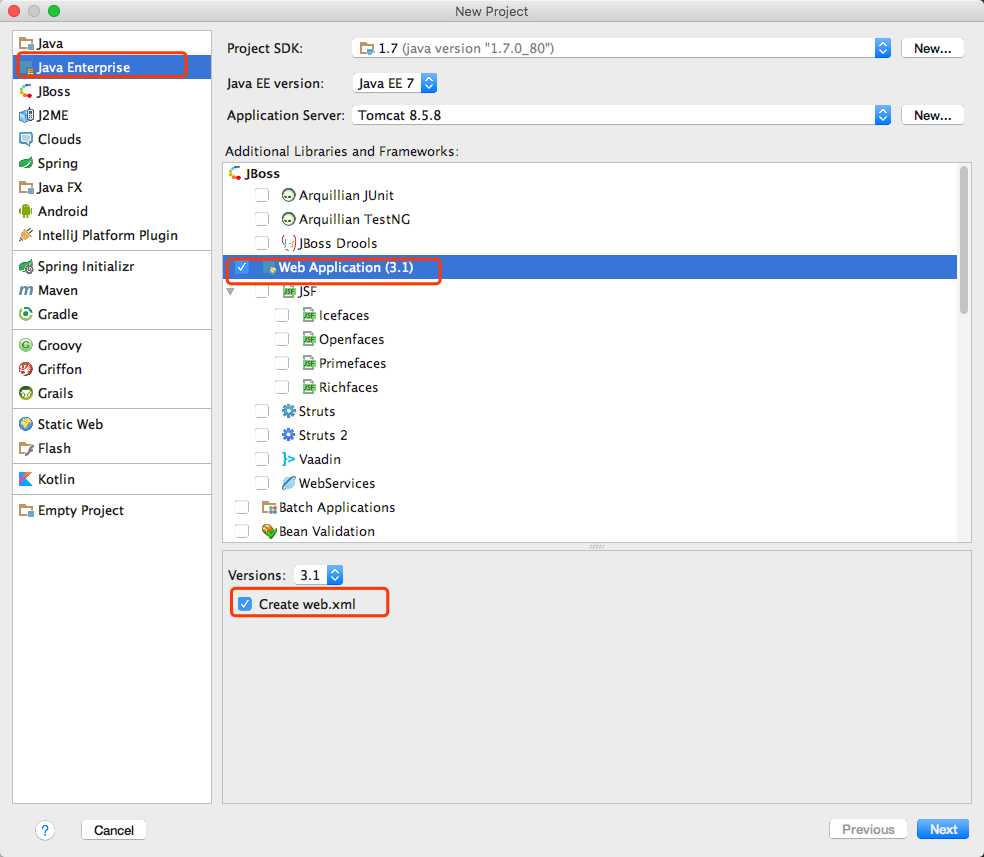Screen dimensions: 984x857
Task: Enable the Vaadin checkbox
Action: 262,459
